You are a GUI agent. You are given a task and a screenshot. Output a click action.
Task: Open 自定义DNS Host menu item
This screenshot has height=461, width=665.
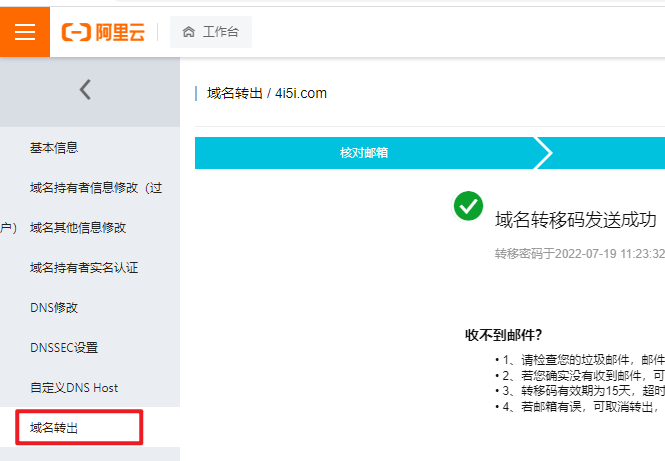point(74,388)
